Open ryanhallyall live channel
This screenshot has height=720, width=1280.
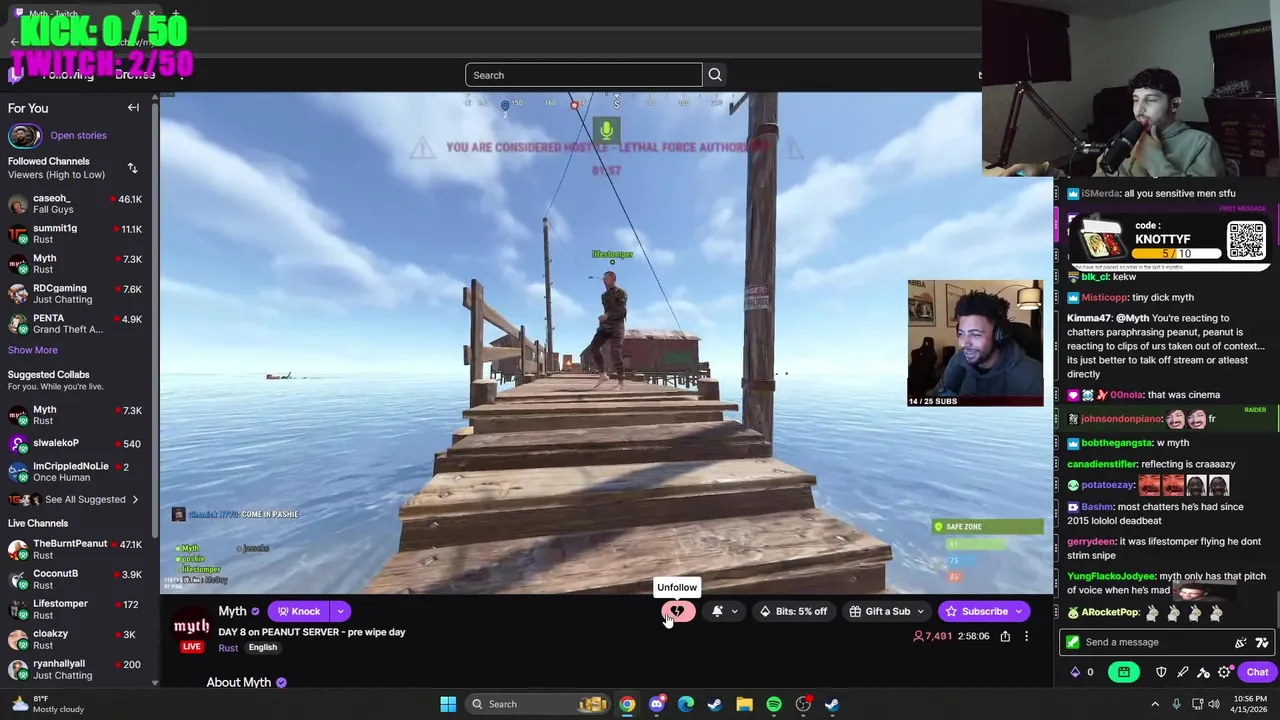(78, 669)
